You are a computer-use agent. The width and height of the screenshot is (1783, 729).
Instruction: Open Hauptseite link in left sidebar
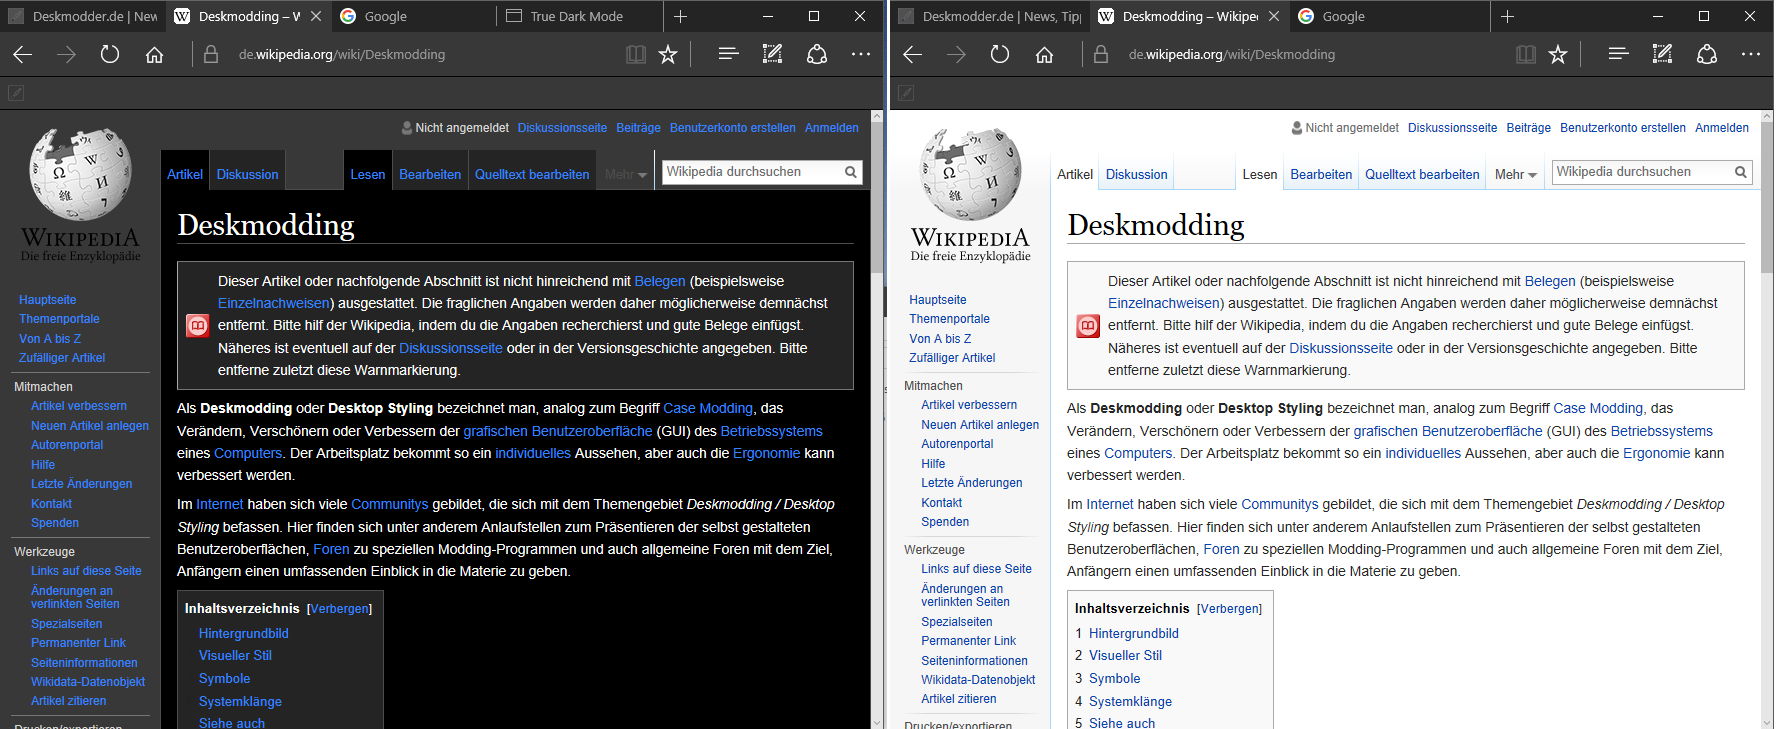tap(47, 299)
